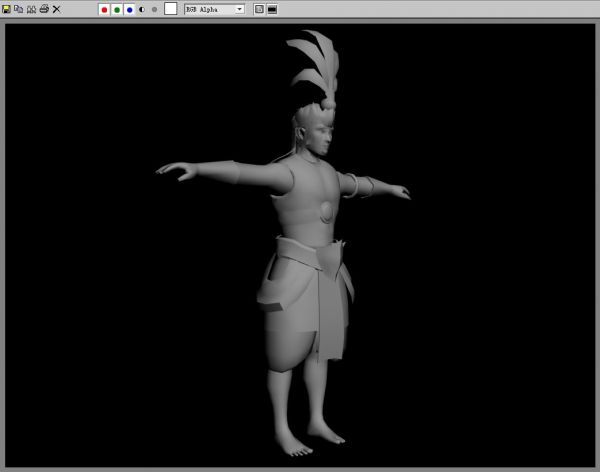600x472 pixels.
Task: Click the white color swatch
Action: pyautogui.click(x=170, y=8)
